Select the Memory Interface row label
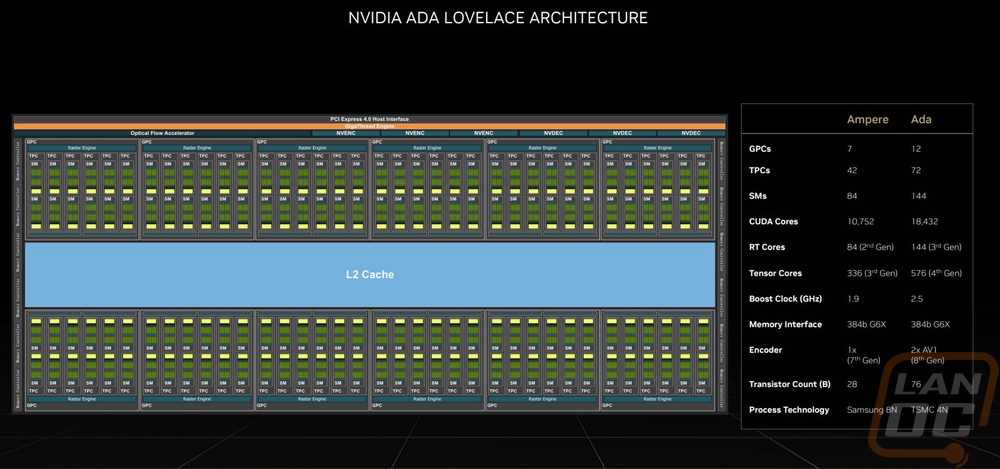Screen dimensions: 1000x469 point(786,324)
